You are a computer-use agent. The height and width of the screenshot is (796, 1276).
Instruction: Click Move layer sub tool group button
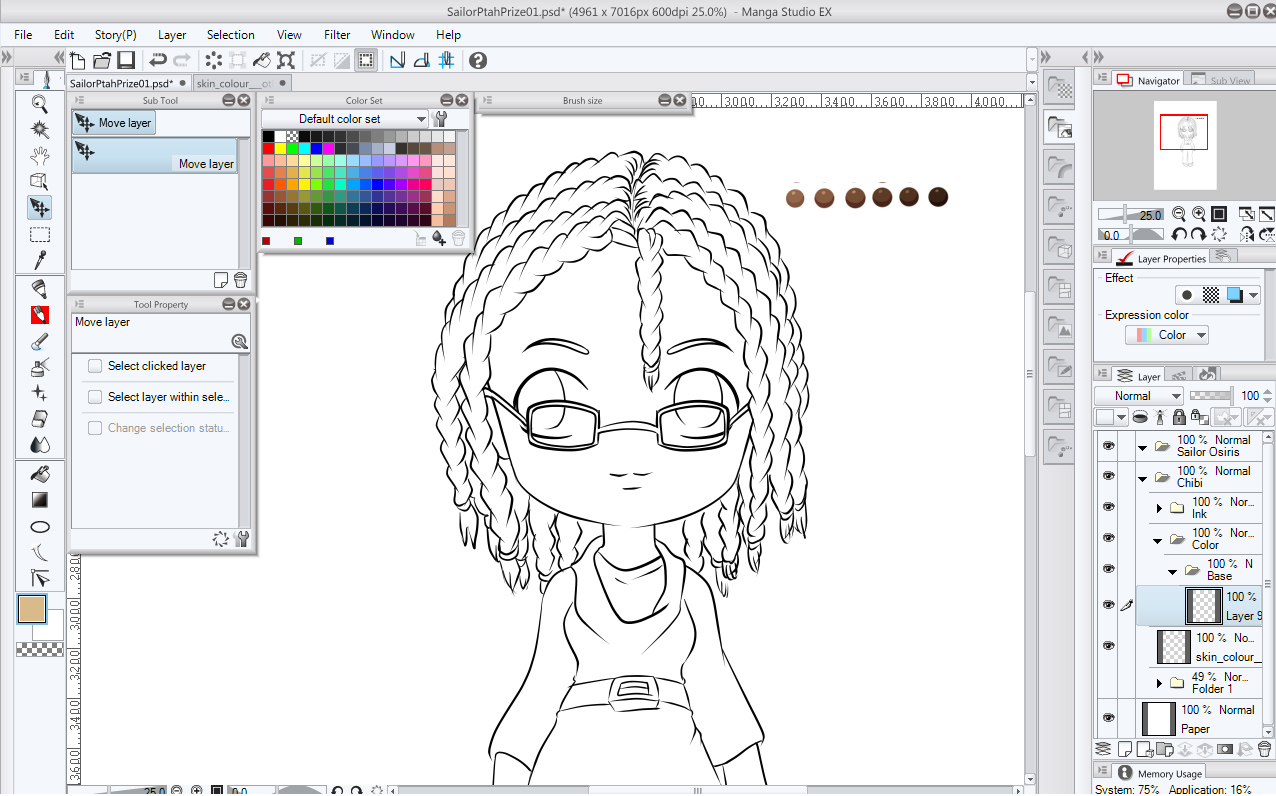point(114,123)
